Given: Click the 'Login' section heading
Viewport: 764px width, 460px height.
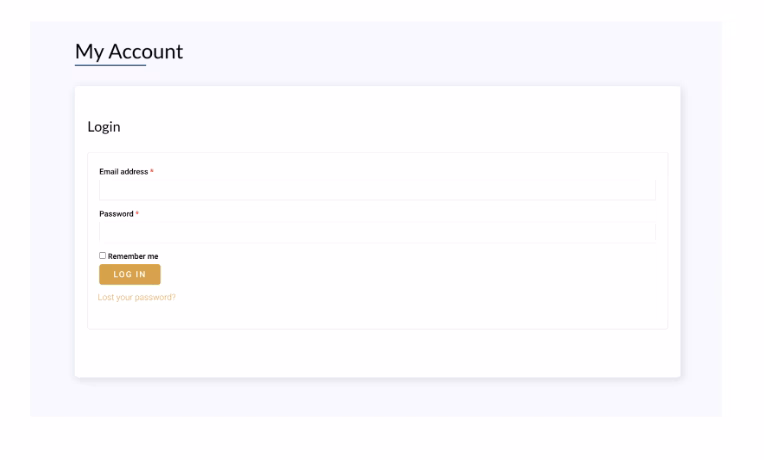Looking at the screenshot, I should 103,127.
